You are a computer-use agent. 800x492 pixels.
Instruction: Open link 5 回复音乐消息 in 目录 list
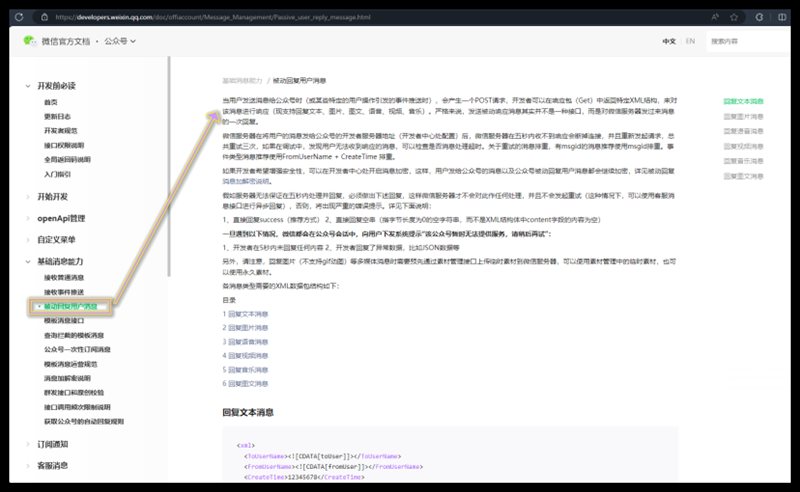(245, 370)
